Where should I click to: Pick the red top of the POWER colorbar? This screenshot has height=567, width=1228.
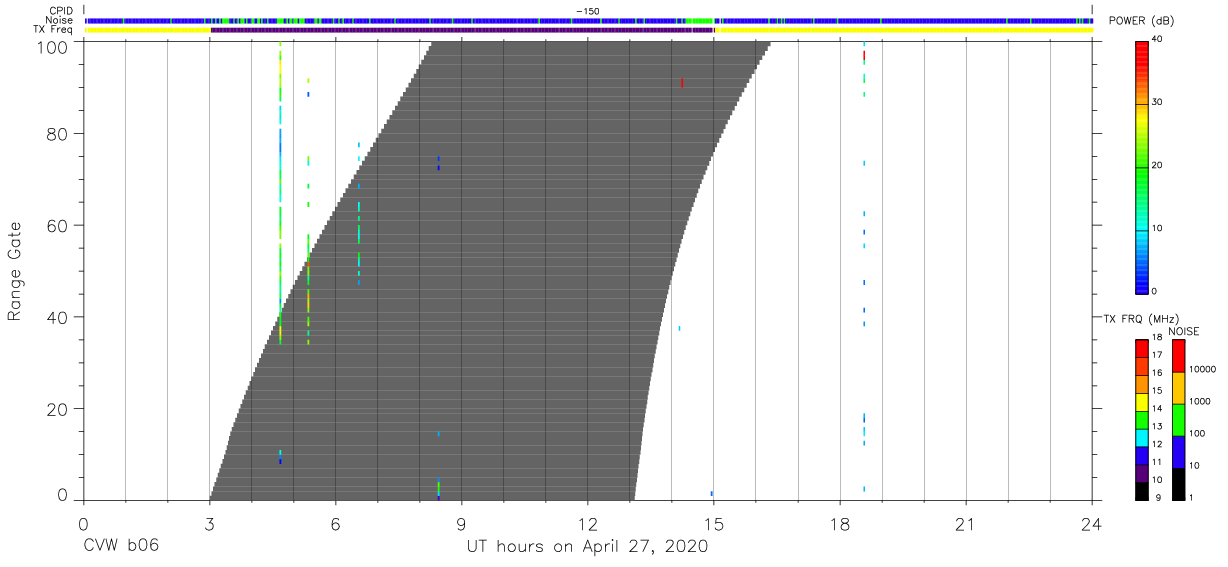coord(1141,48)
